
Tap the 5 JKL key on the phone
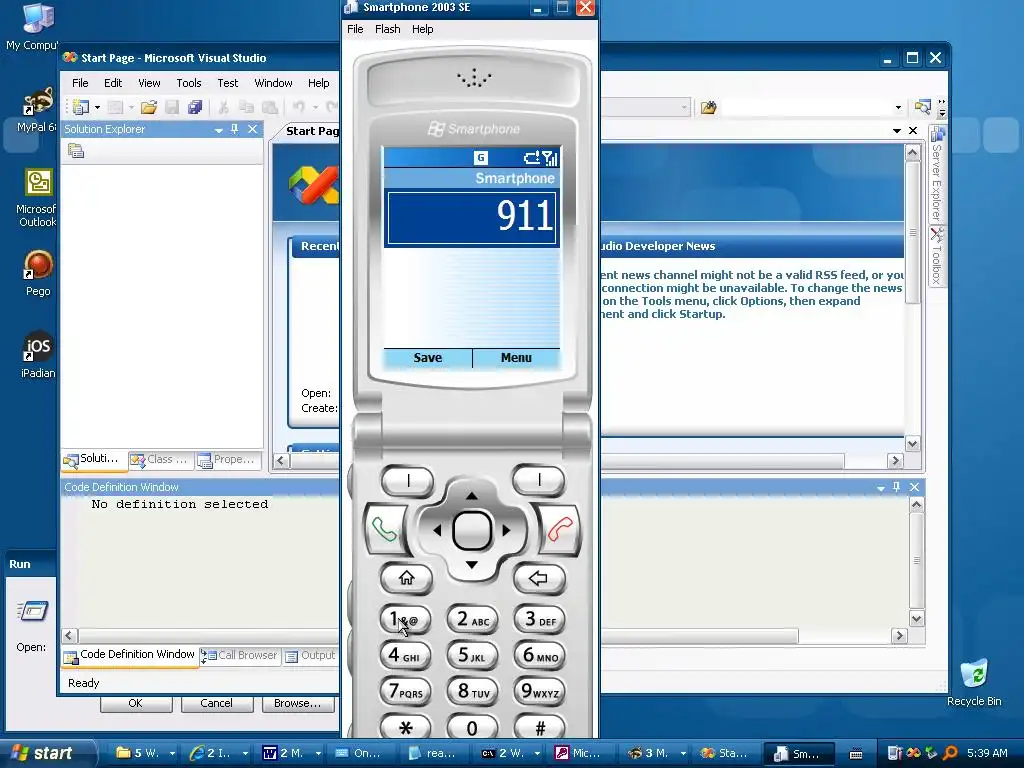[x=472, y=655]
